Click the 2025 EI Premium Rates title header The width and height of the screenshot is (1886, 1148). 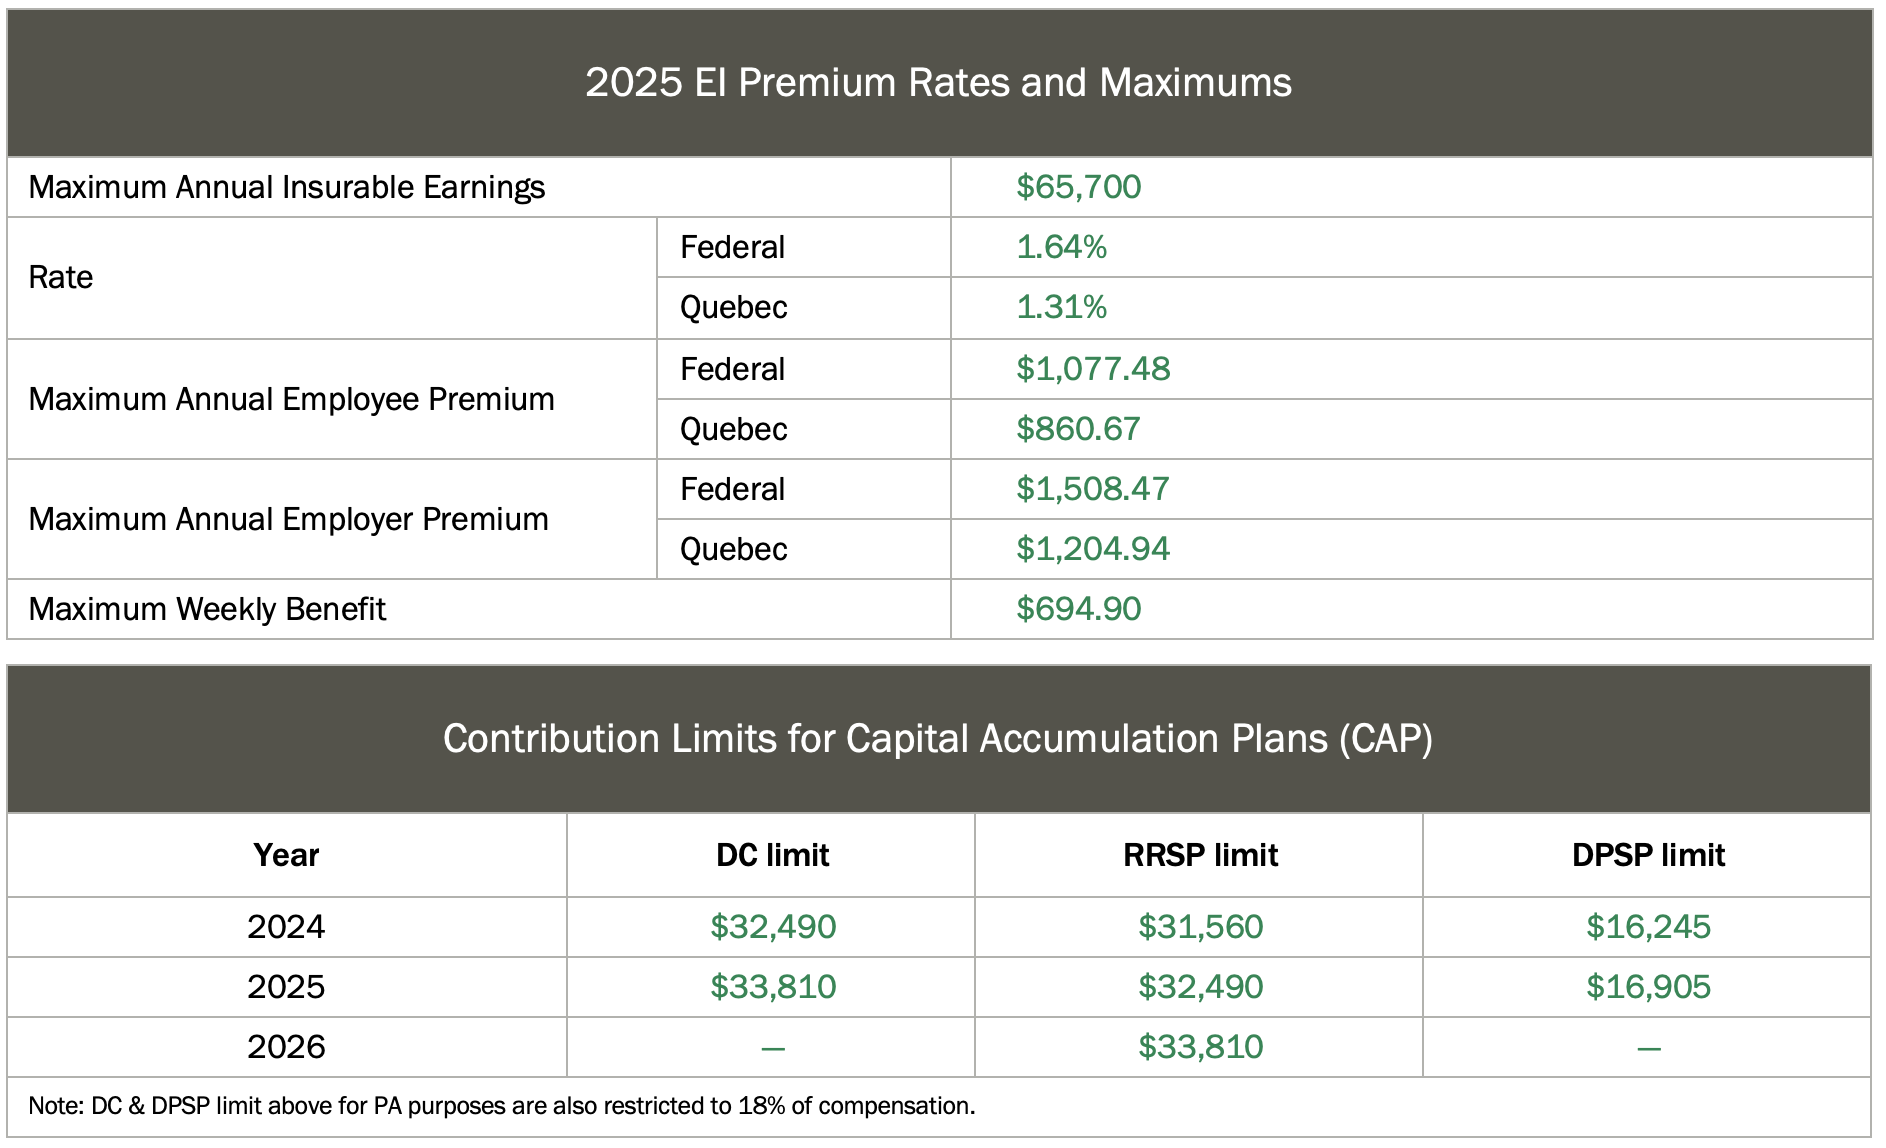click(938, 83)
